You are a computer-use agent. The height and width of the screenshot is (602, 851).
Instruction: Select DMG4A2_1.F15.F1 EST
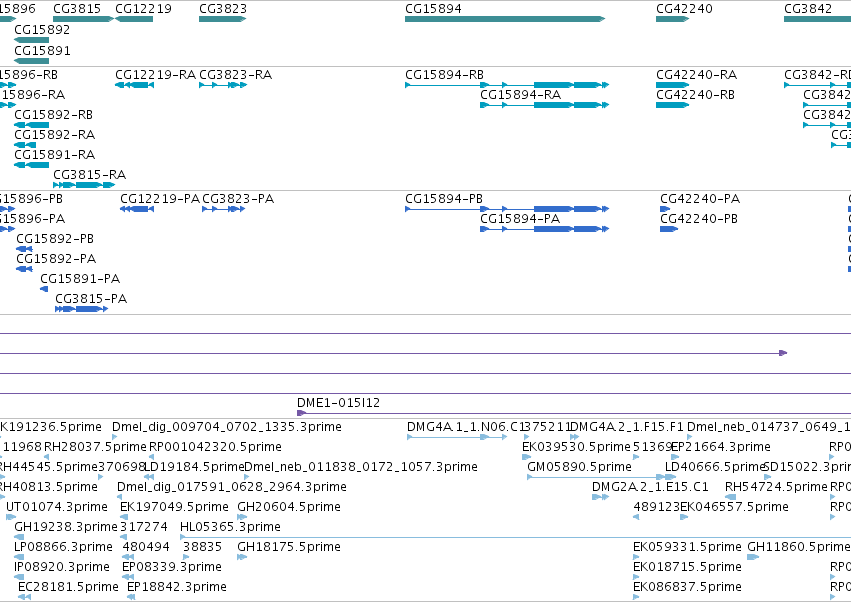click(x=574, y=437)
